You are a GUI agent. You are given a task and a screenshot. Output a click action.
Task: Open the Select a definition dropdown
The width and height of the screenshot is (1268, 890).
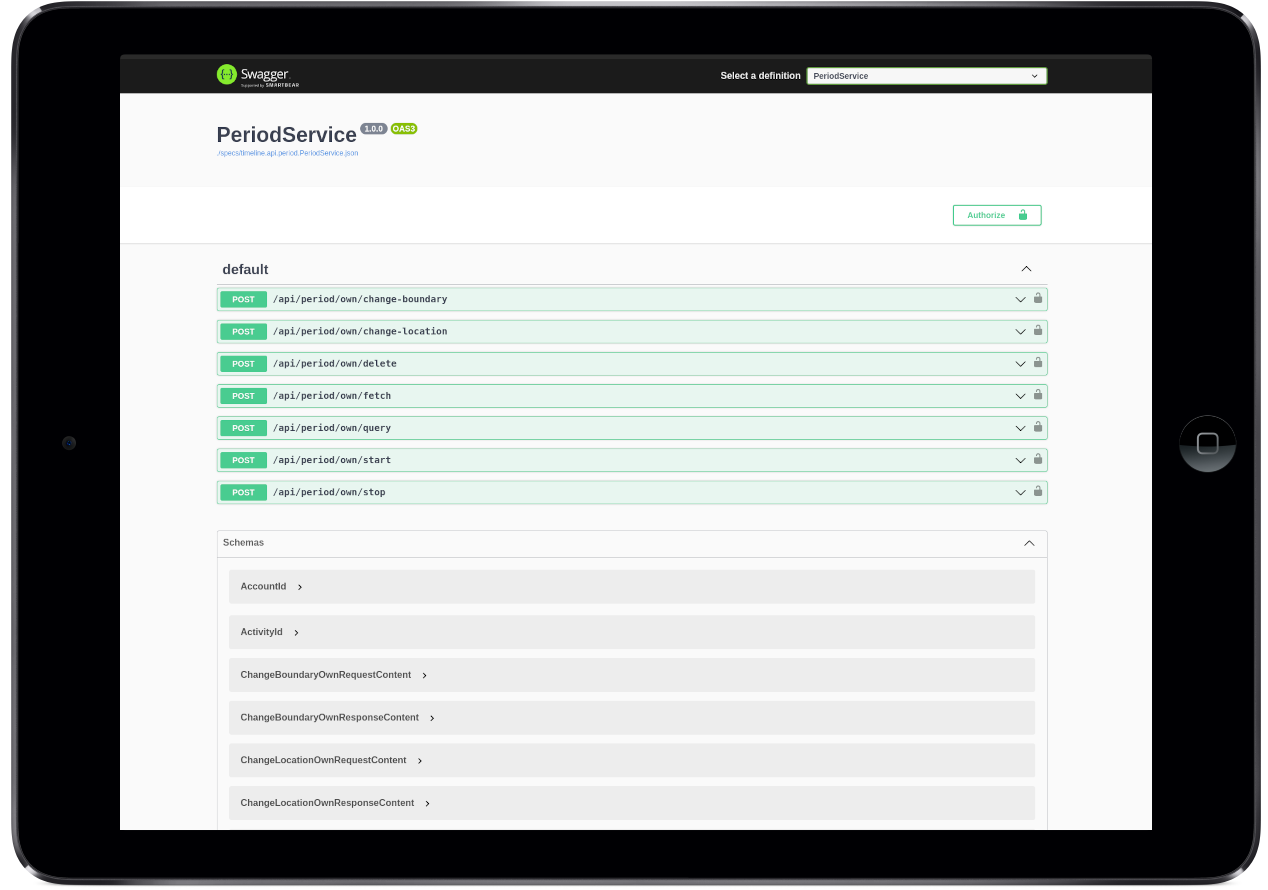click(x=926, y=76)
